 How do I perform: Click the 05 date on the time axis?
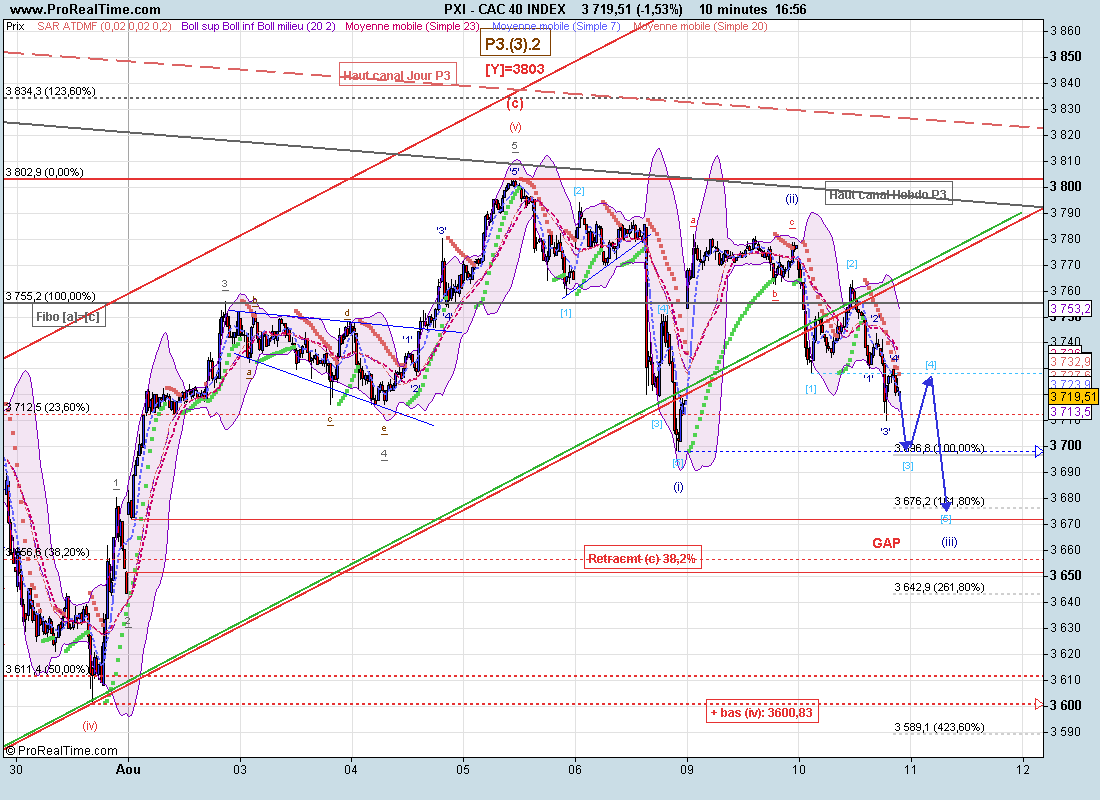[x=463, y=769]
